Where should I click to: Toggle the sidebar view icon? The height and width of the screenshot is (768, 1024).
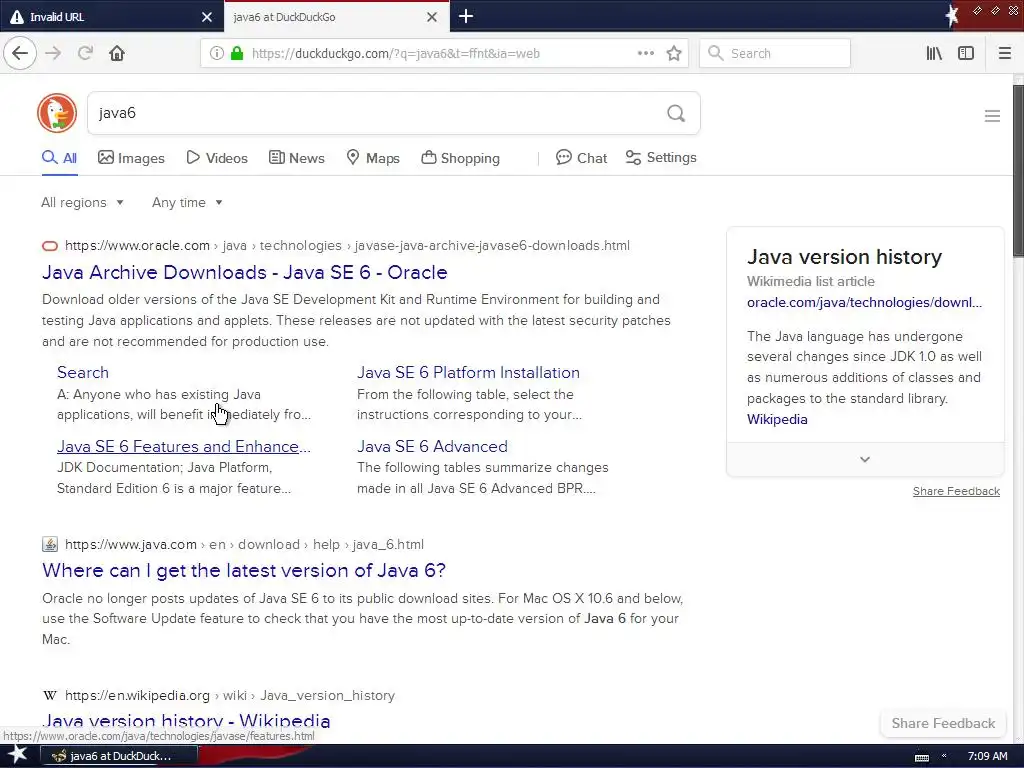(x=966, y=54)
